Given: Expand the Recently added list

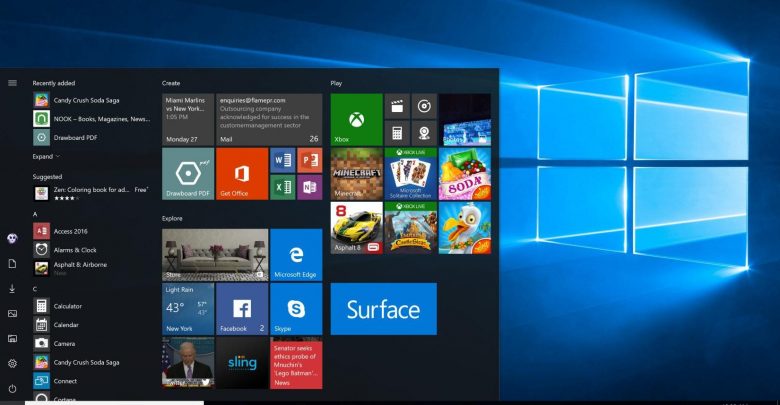Looking at the screenshot, I should tap(46, 156).
